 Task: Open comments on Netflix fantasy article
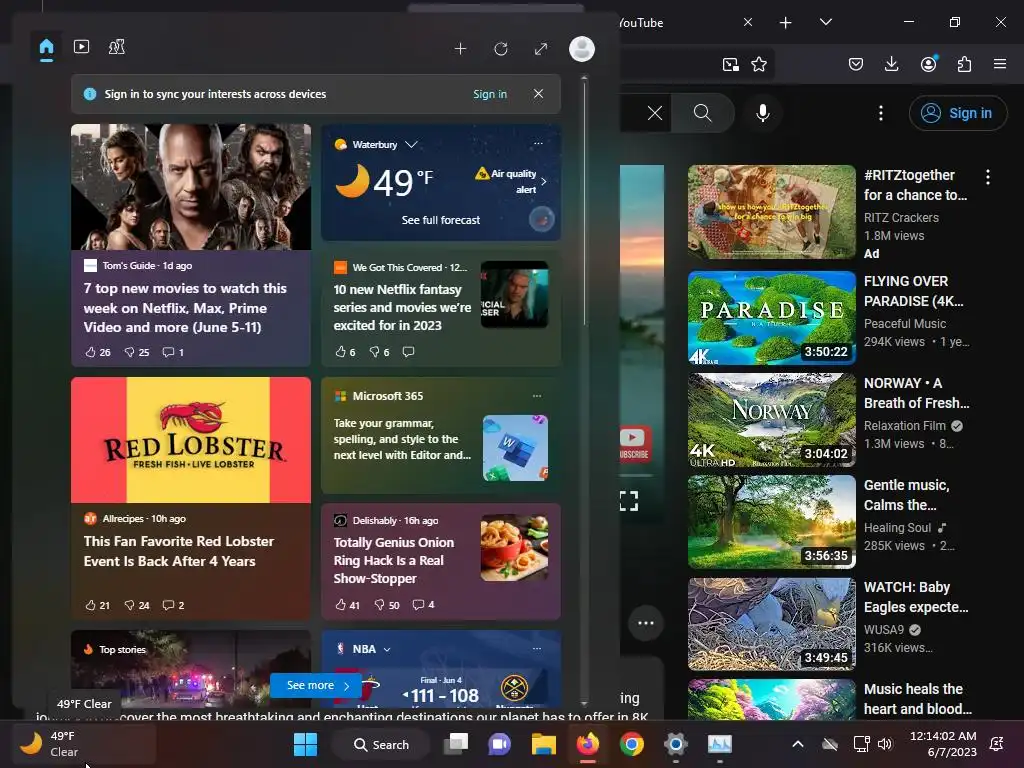click(409, 352)
